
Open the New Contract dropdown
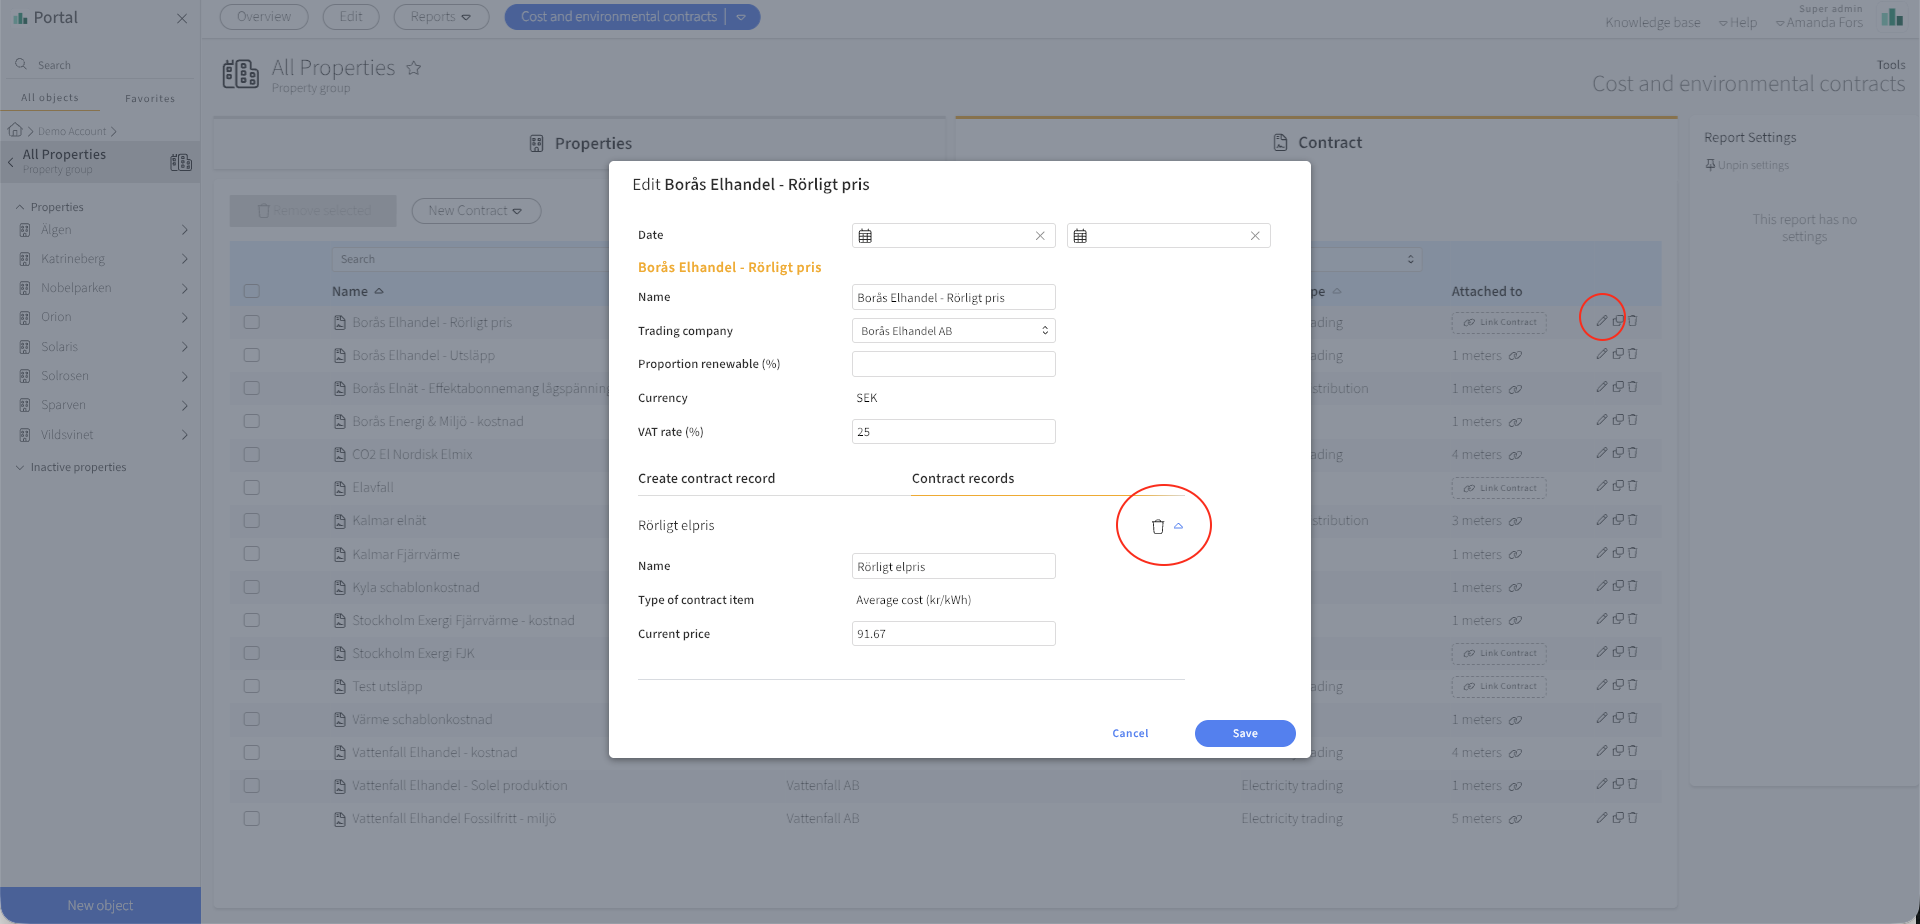coord(476,211)
